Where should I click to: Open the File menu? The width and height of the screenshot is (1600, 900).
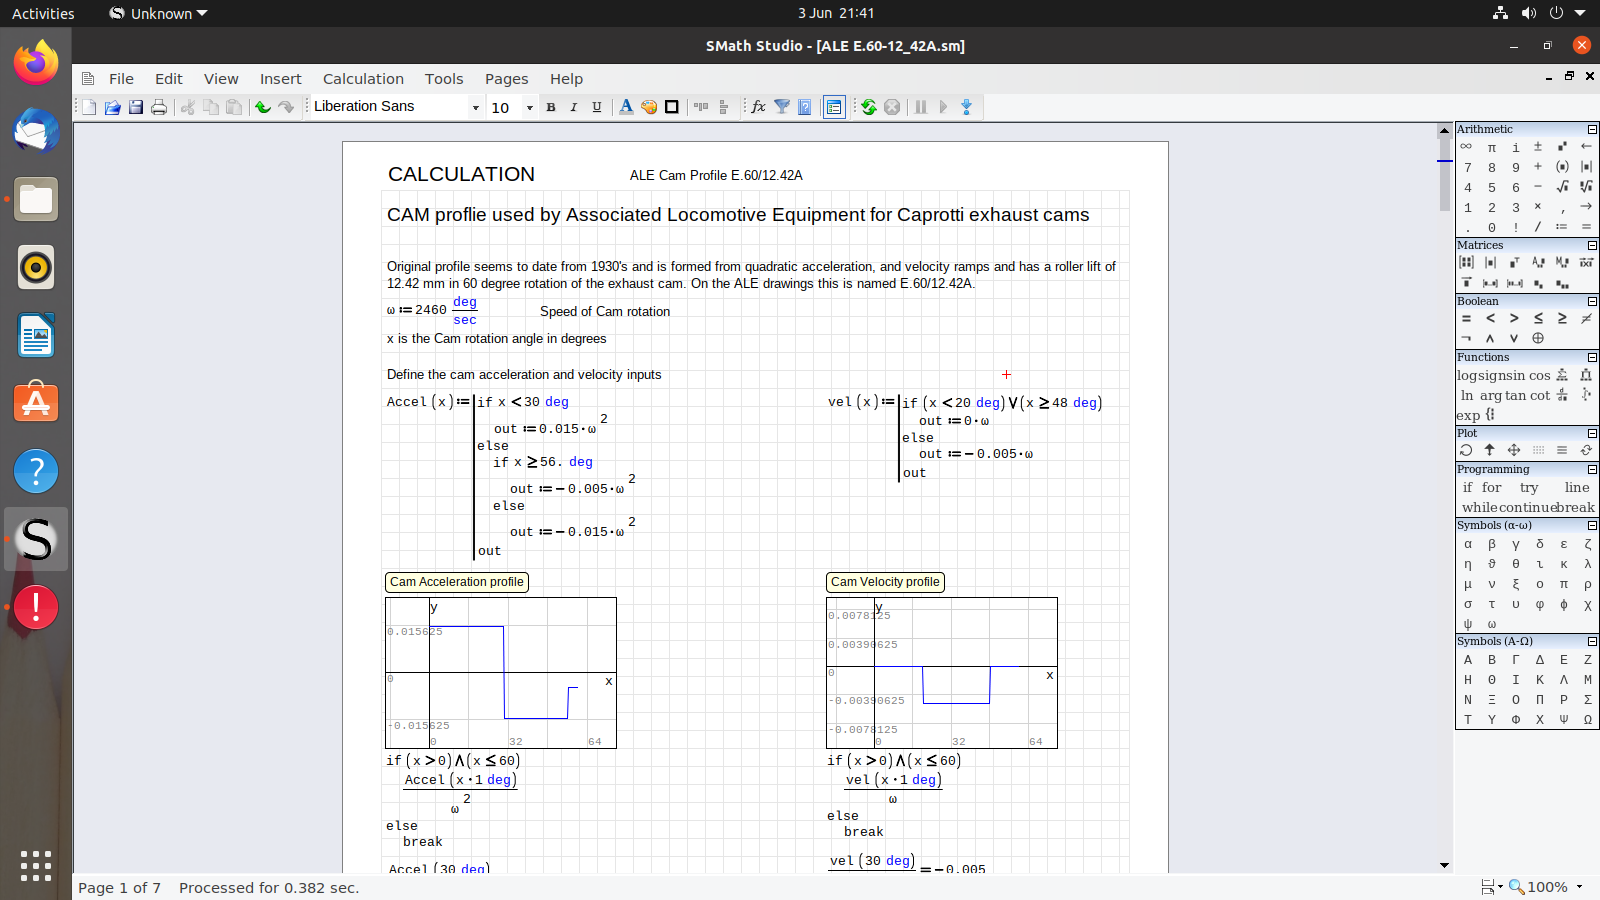coord(121,79)
